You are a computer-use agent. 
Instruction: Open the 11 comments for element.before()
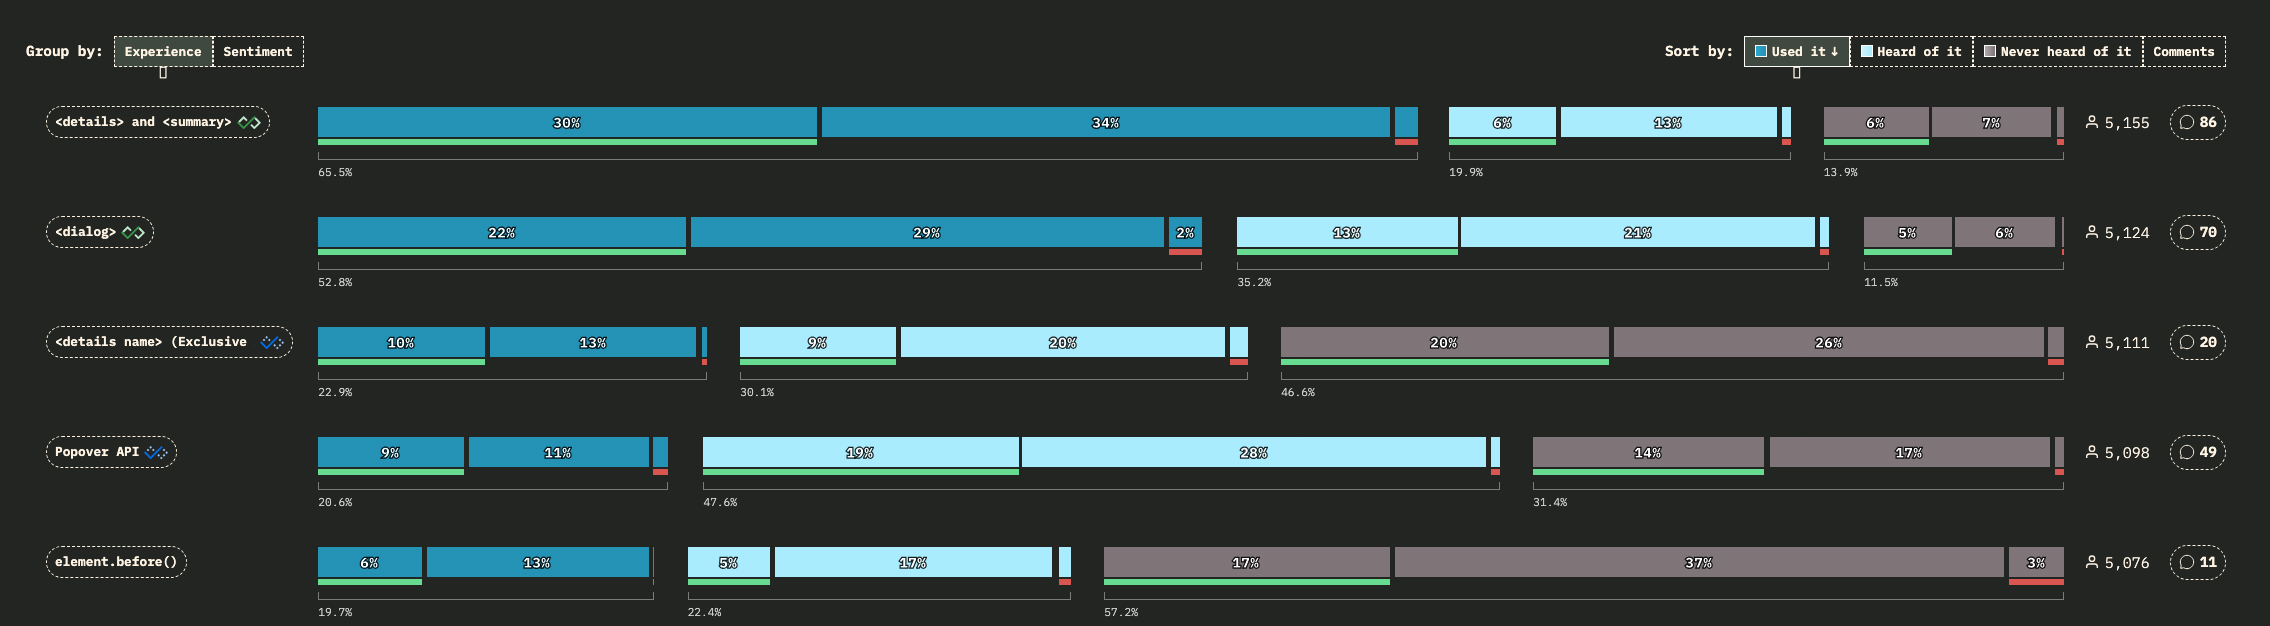tap(2197, 562)
